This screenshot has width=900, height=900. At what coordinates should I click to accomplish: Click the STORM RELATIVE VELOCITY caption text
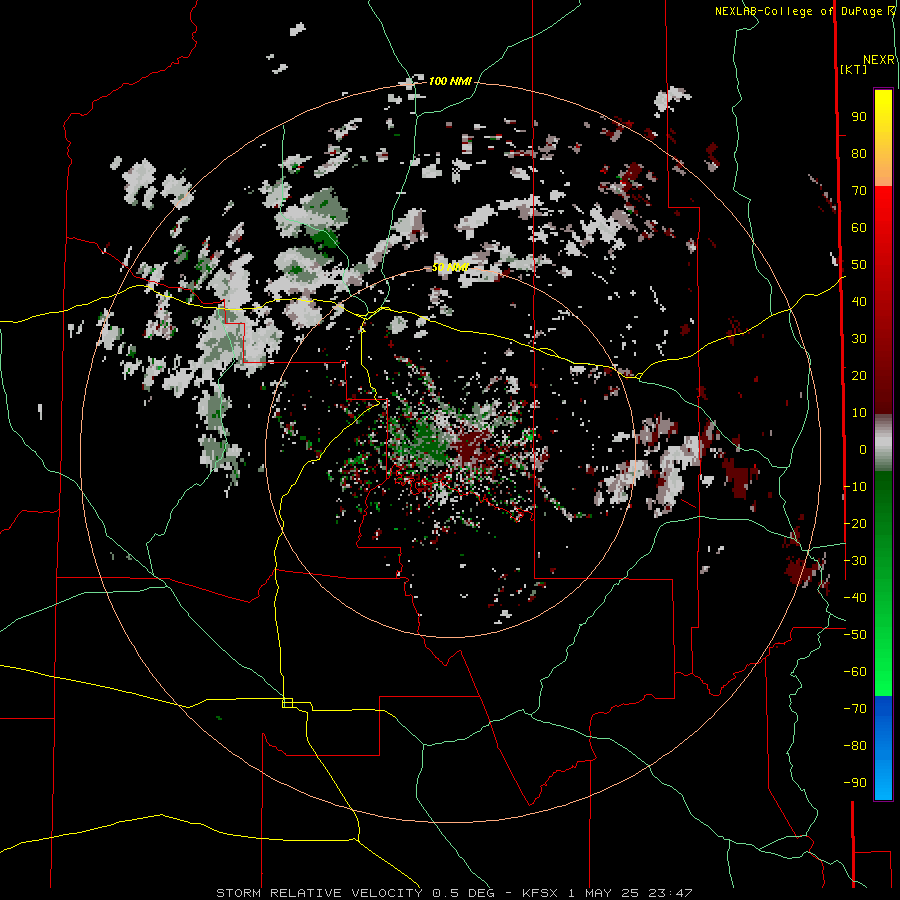(319, 893)
